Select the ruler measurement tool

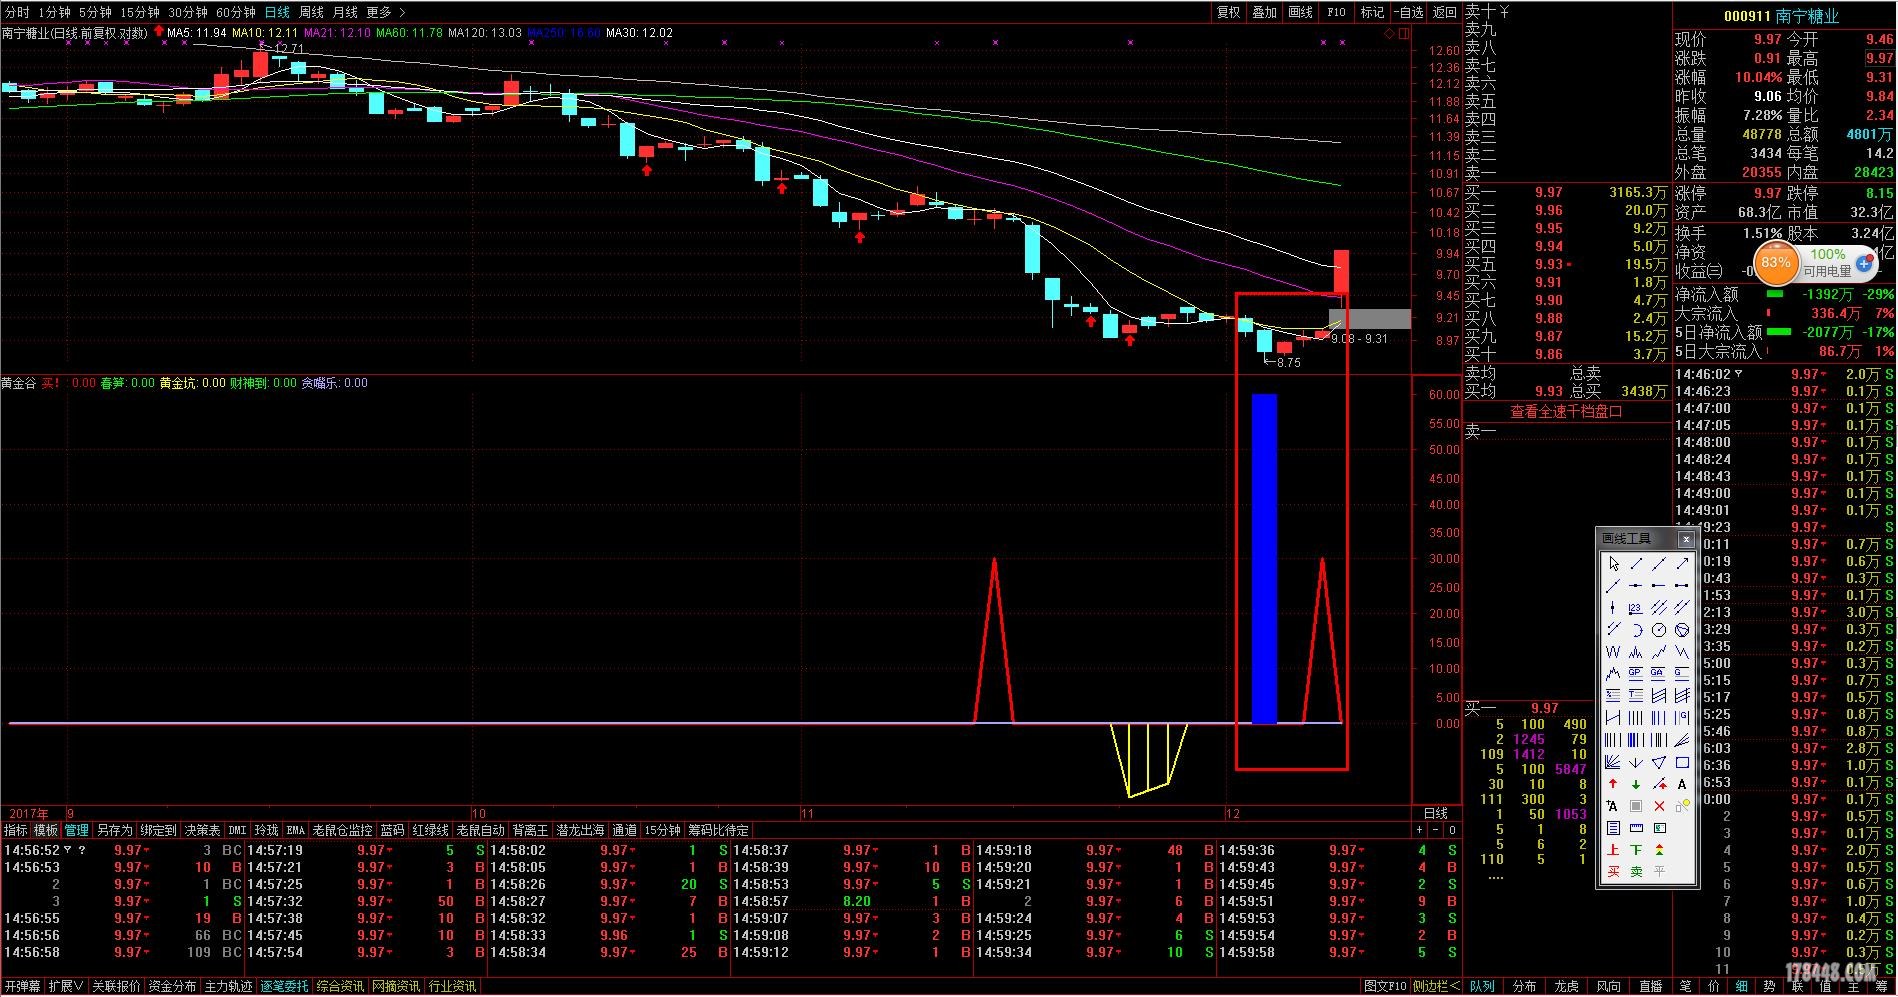(x=1636, y=828)
